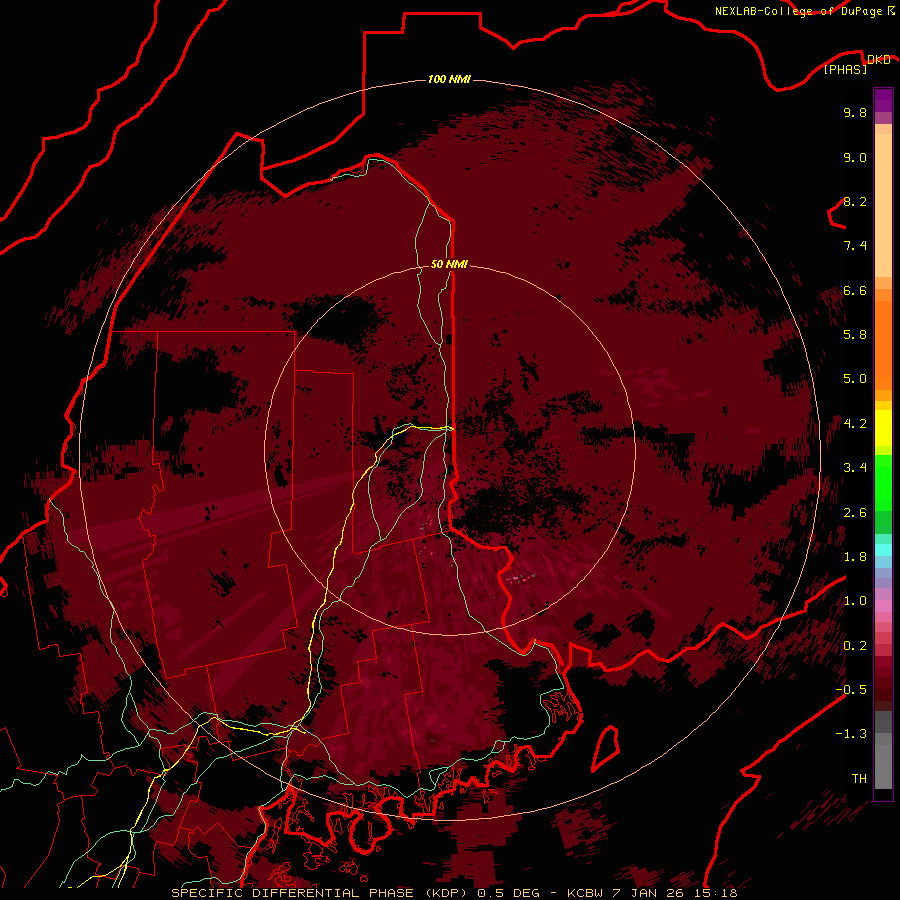Select the 100 NMI range ring label
Screen dimensions: 900x900
tap(449, 79)
